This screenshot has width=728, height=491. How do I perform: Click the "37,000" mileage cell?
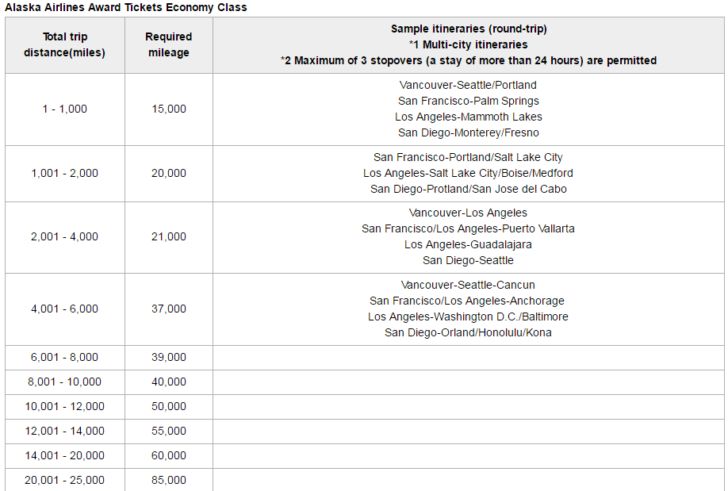tap(169, 309)
